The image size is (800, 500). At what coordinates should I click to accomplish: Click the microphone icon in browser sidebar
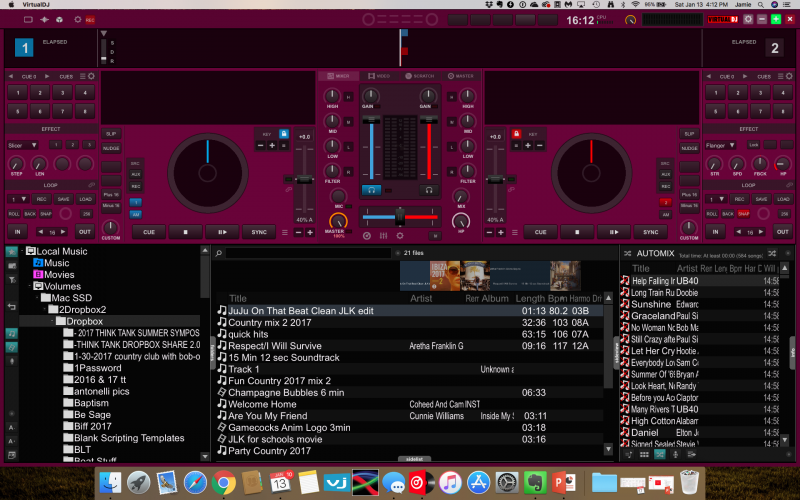[11, 361]
